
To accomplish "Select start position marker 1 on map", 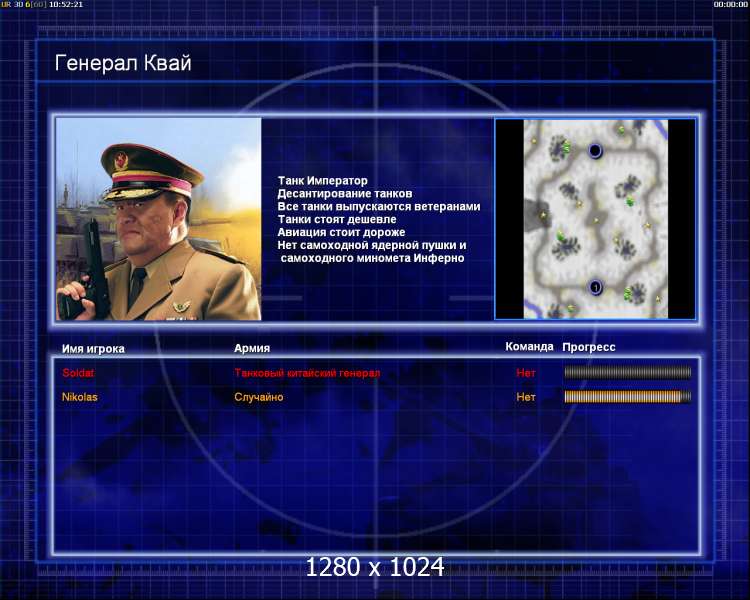I will (596, 288).
